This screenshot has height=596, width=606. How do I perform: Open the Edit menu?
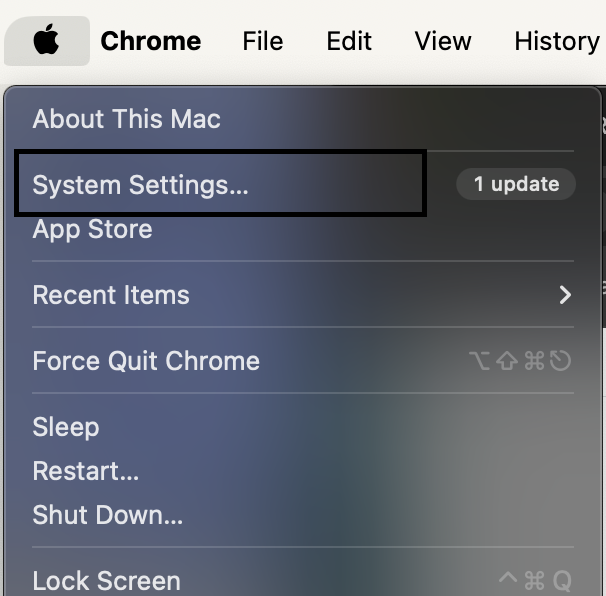tap(349, 41)
